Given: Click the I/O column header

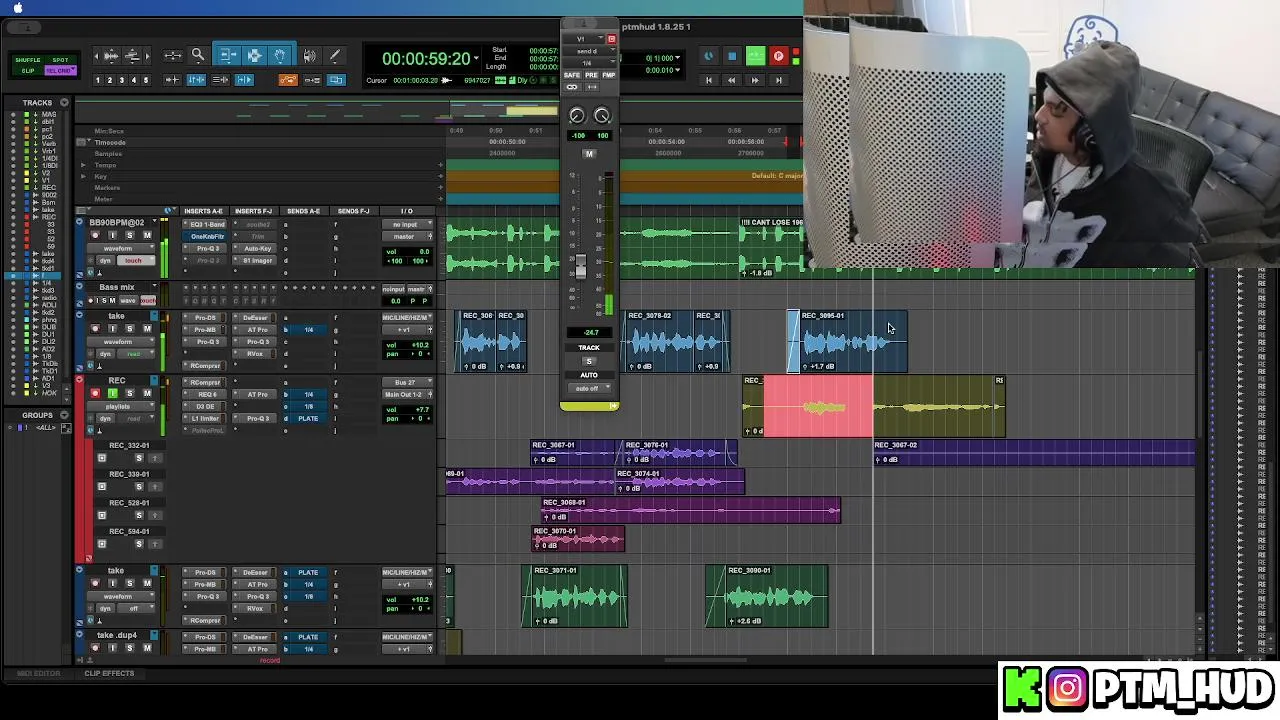Looking at the screenshot, I should click(x=406, y=211).
